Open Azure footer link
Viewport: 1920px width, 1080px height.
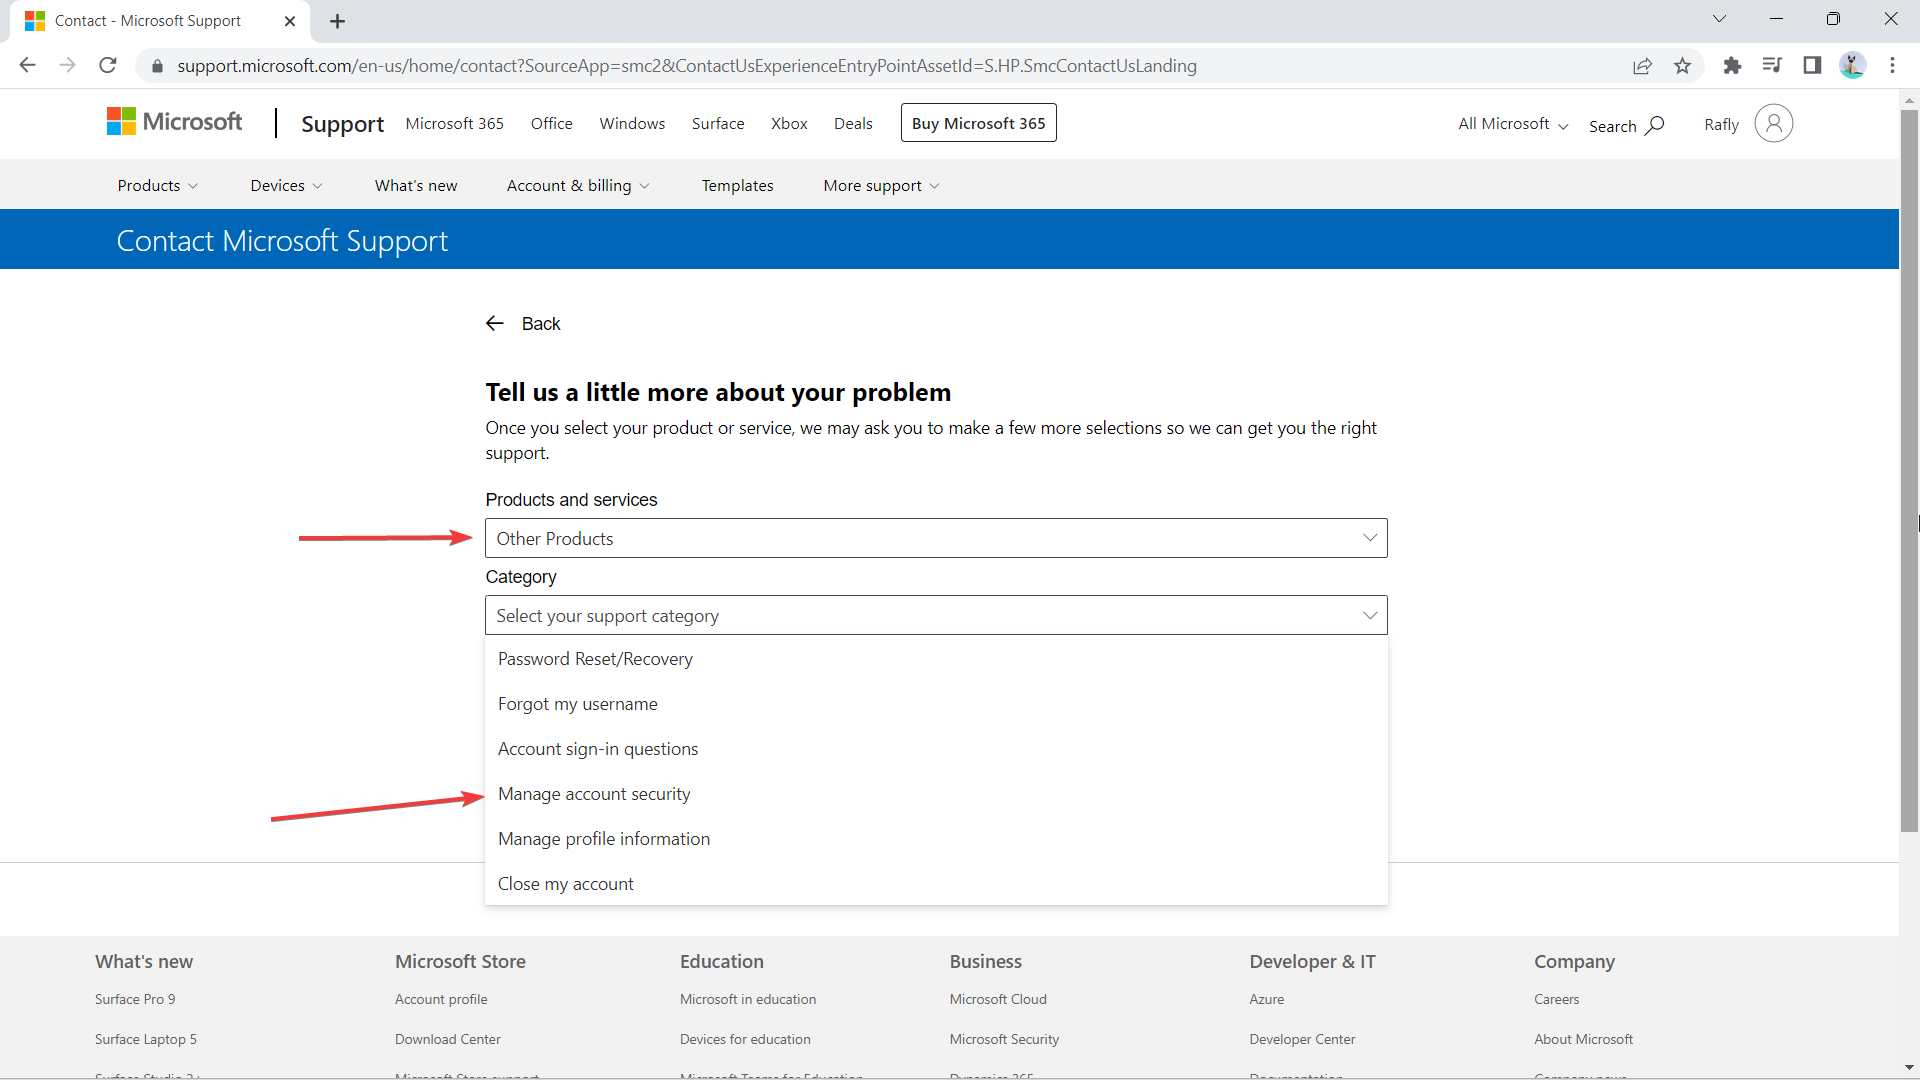pyautogui.click(x=1266, y=999)
